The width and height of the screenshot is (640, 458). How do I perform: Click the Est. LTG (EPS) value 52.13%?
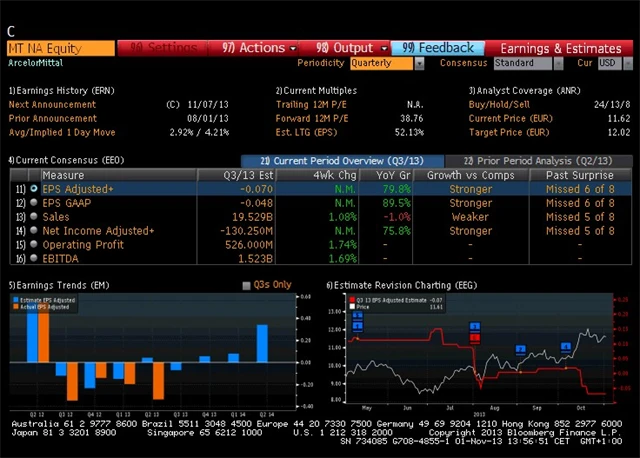click(x=409, y=132)
